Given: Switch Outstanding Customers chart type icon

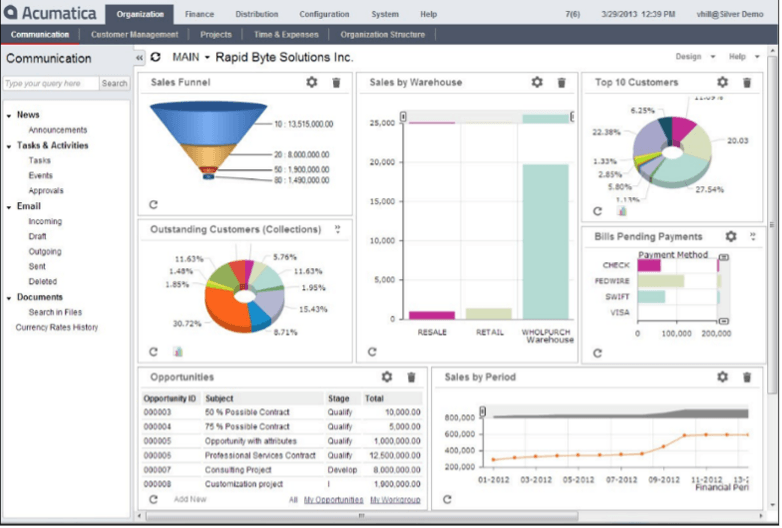Looking at the screenshot, I should [178, 352].
